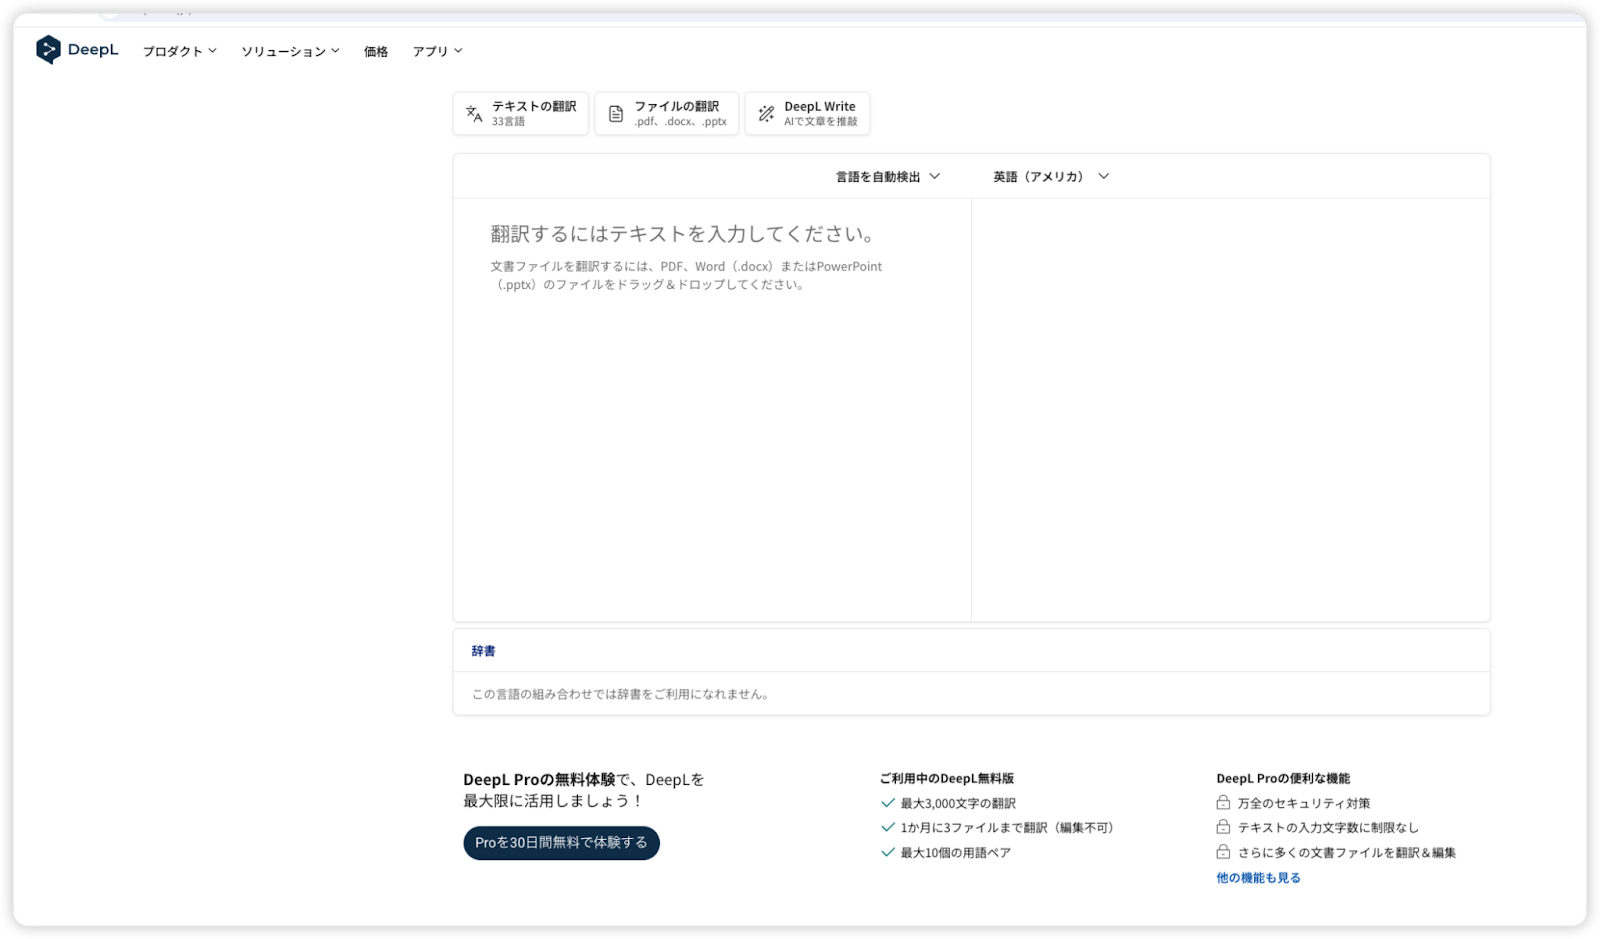The height and width of the screenshot is (939, 1600).
Task: Switch to the テキストの翻訳 tab
Action: click(521, 113)
